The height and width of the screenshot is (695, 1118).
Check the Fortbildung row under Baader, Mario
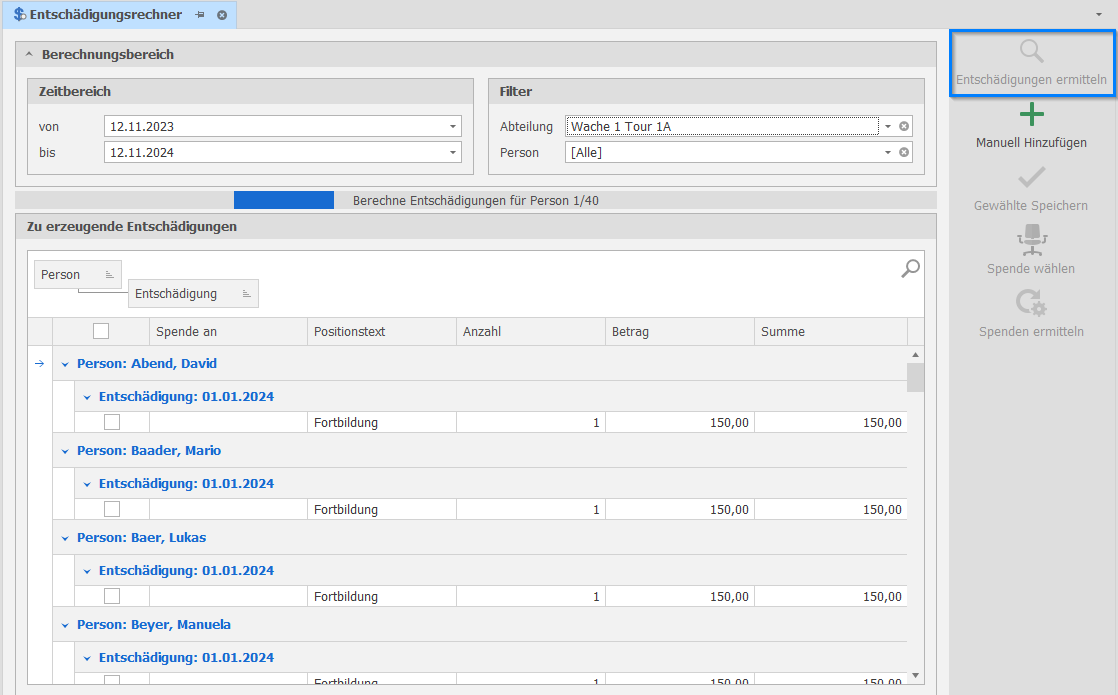tap(112, 509)
